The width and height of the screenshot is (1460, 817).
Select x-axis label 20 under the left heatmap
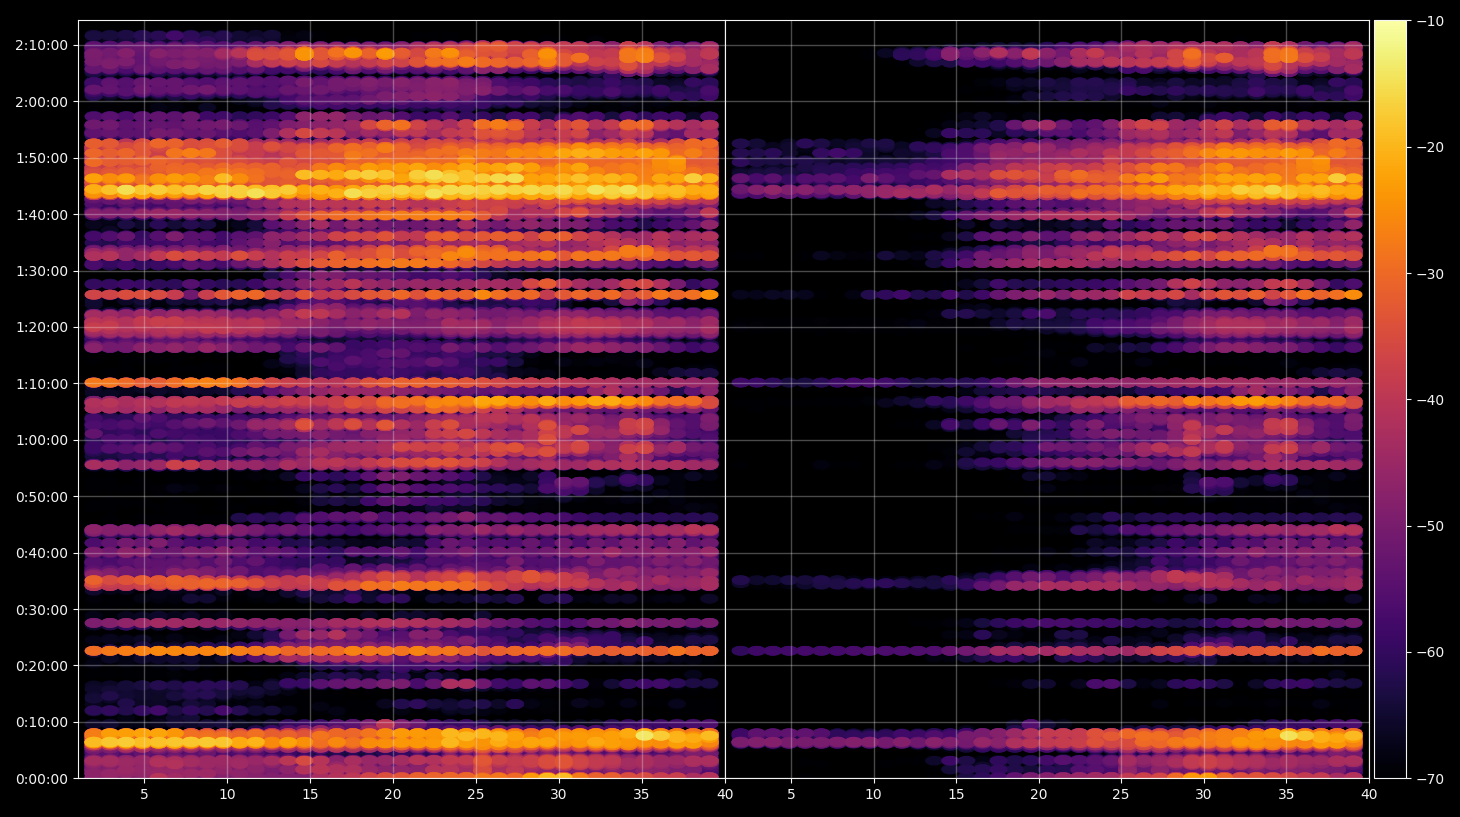pos(393,795)
